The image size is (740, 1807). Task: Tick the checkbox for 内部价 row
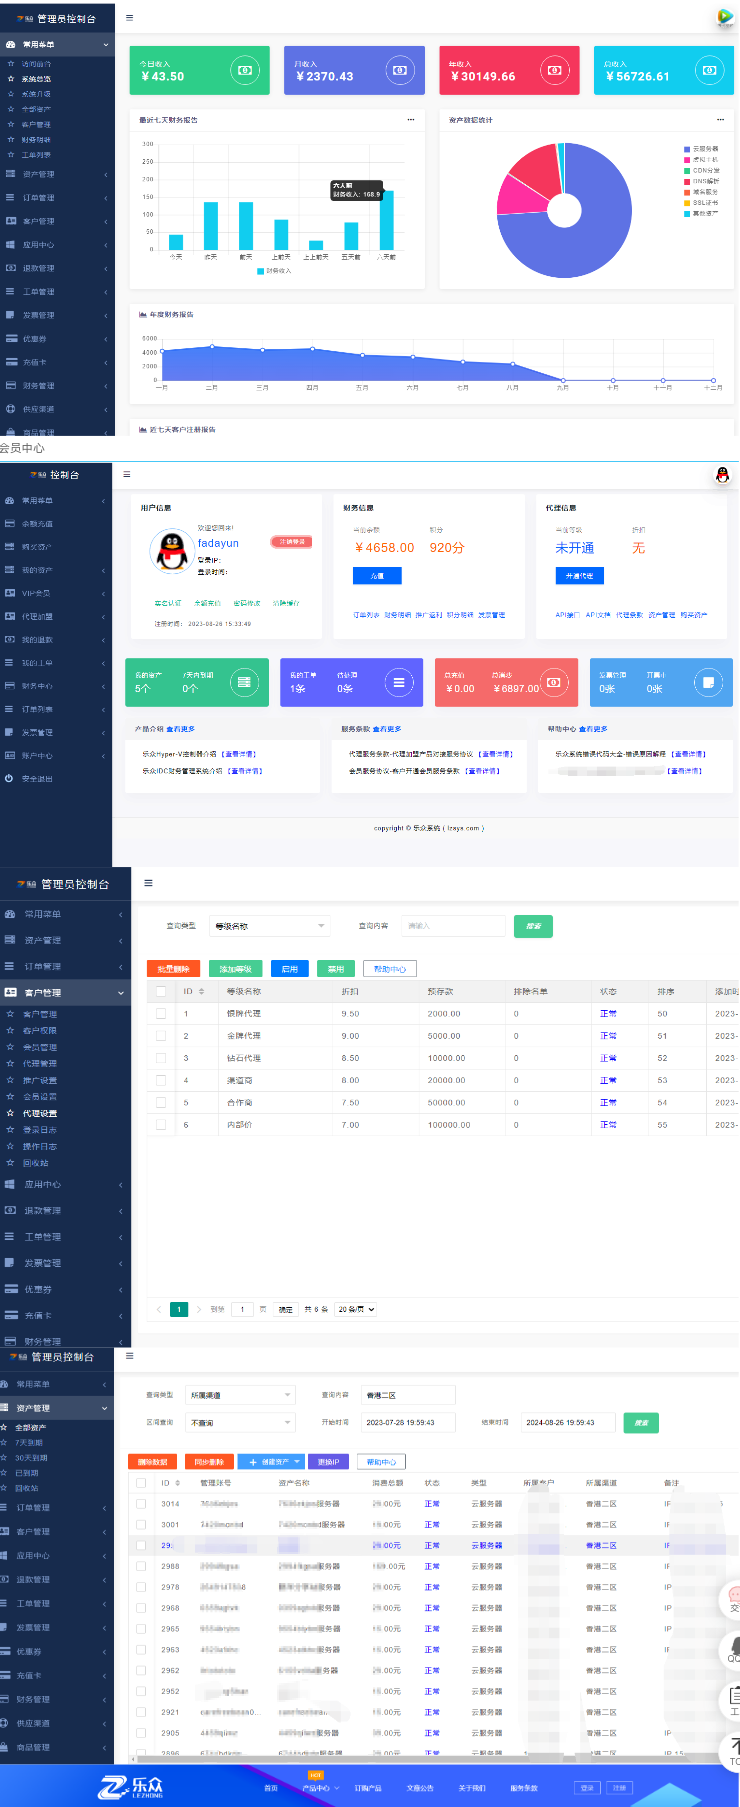coord(161,1124)
